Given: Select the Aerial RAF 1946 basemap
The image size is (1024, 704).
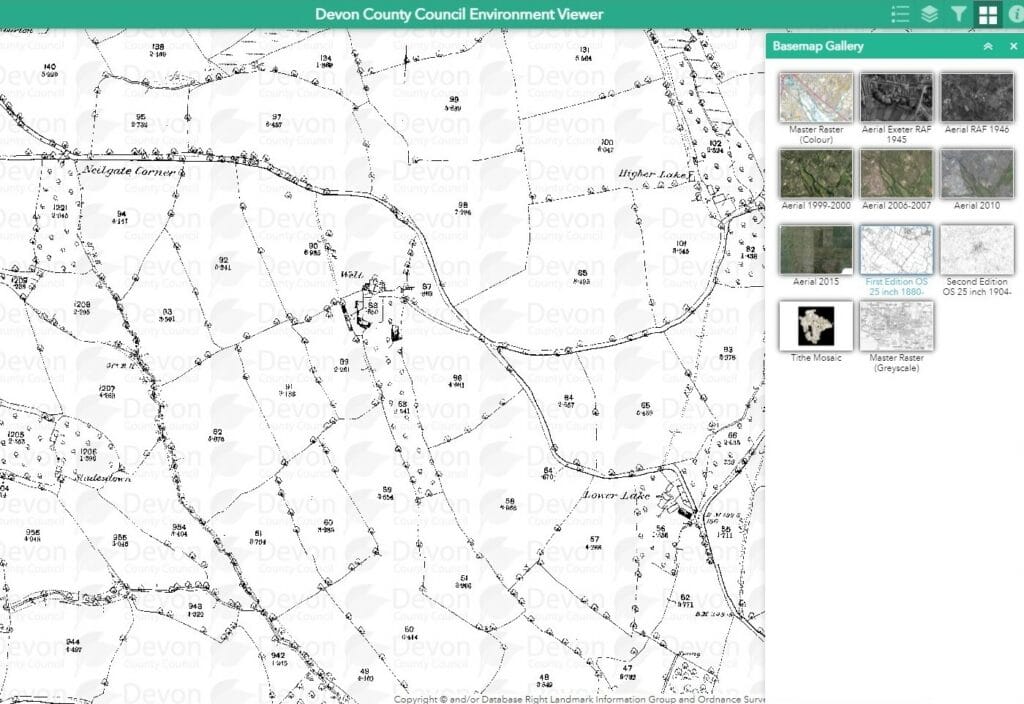Looking at the screenshot, I should (977, 95).
